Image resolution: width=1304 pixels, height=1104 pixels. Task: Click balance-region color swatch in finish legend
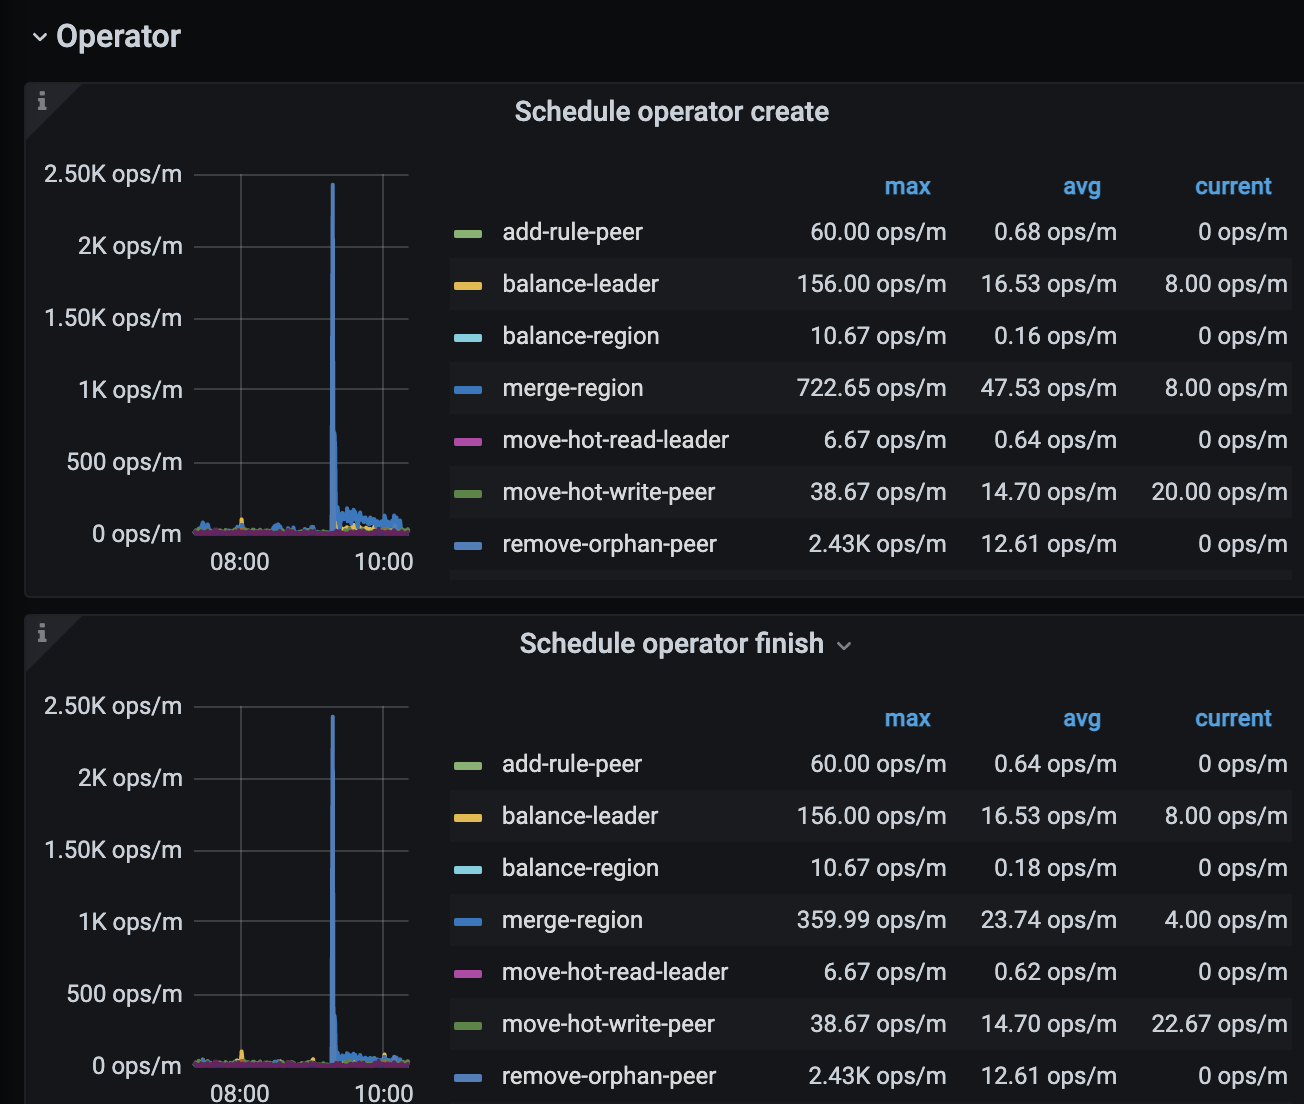tap(468, 870)
